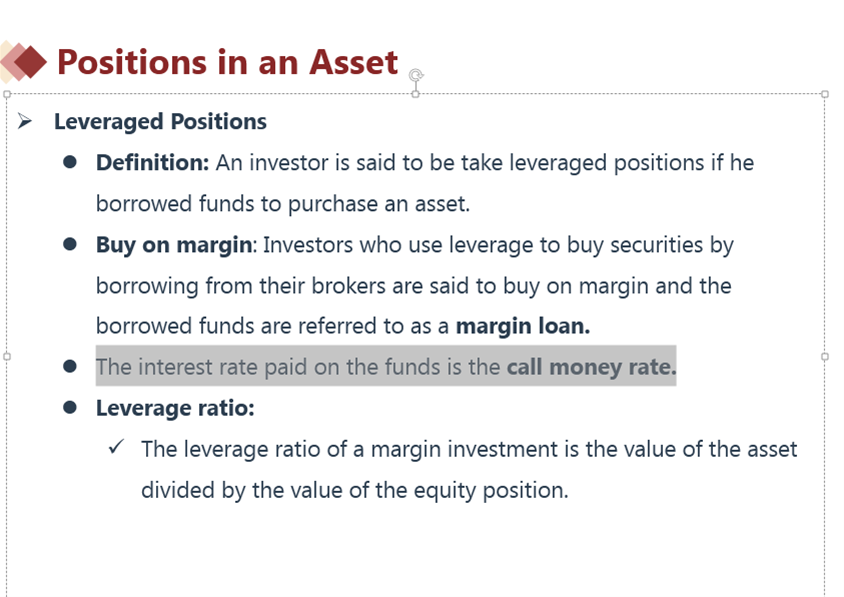The image size is (844, 597).
Task: Click the bold Definition label
Action: coord(152,163)
